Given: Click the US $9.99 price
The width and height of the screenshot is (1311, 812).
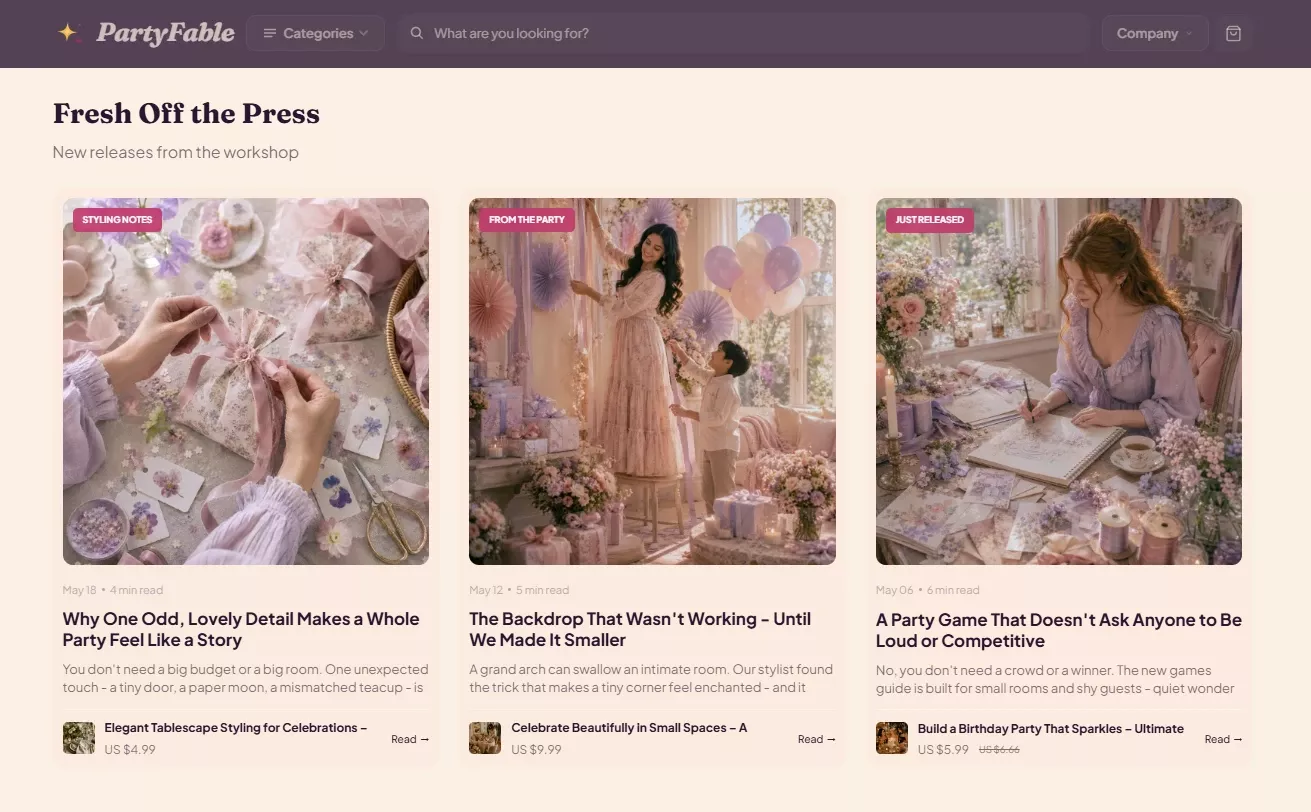Looking at the screenshot, I should 536,749.
